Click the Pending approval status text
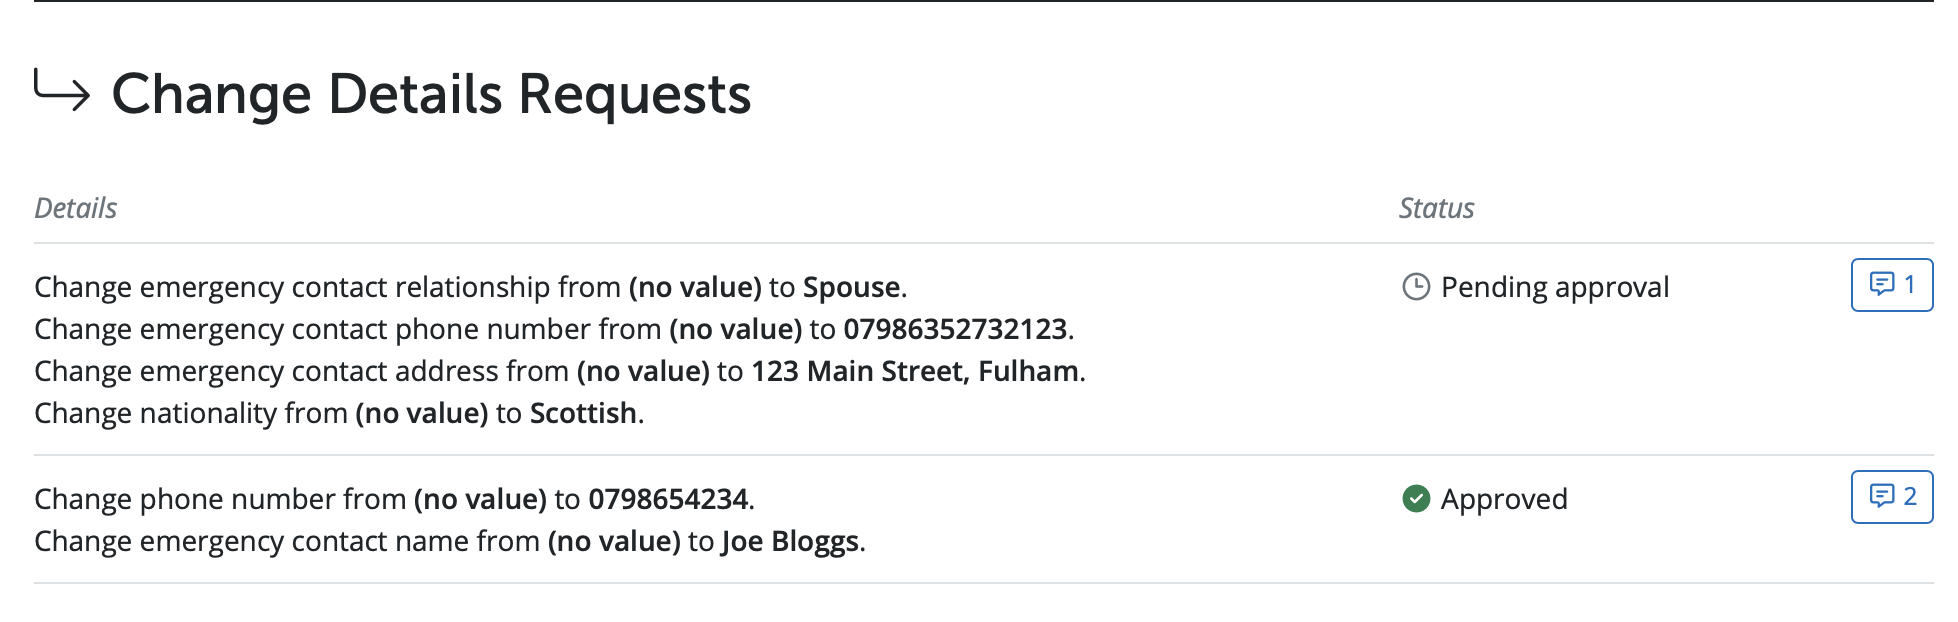 point(1555,287)
